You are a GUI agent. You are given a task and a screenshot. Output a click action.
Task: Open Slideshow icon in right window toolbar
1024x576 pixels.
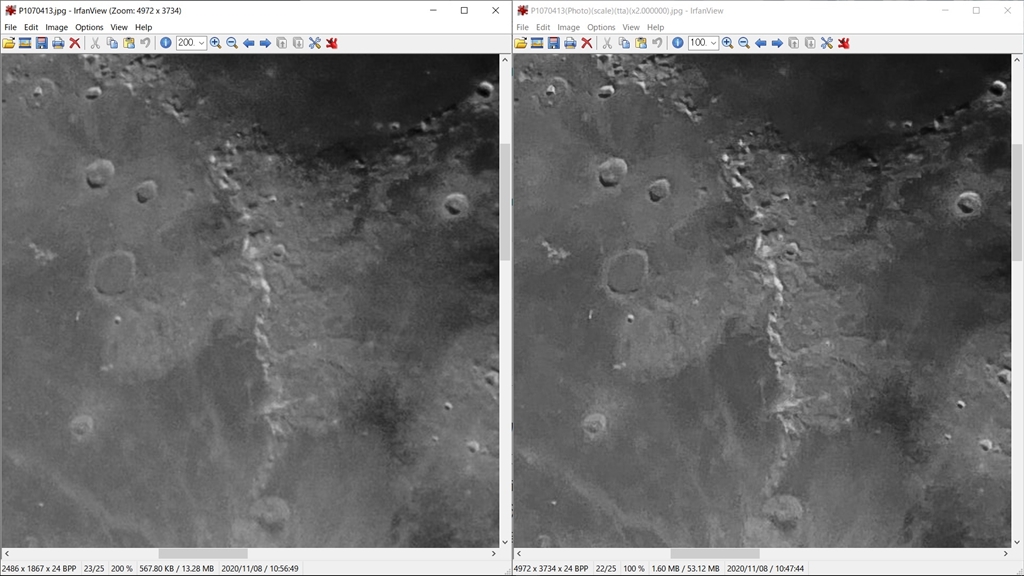click(537, 43)
